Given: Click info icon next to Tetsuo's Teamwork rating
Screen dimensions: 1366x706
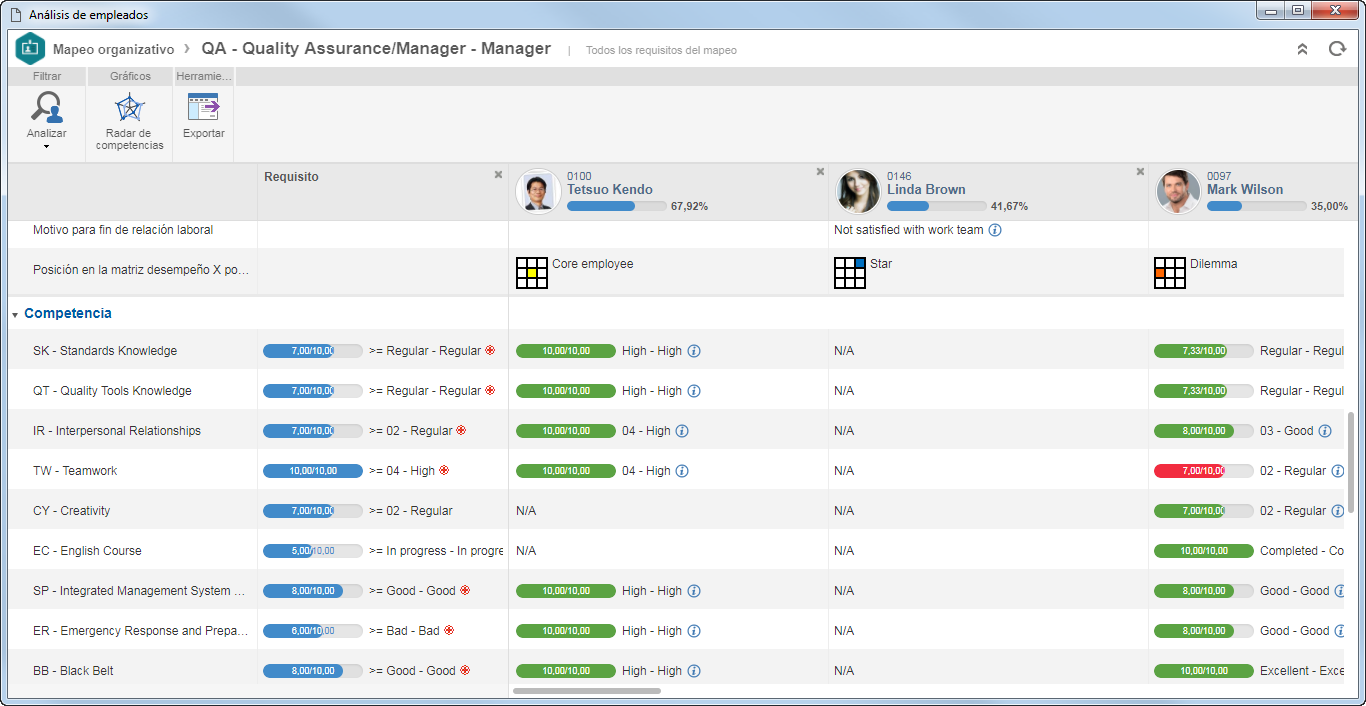Looking at the screenshot, I should 682,471.
